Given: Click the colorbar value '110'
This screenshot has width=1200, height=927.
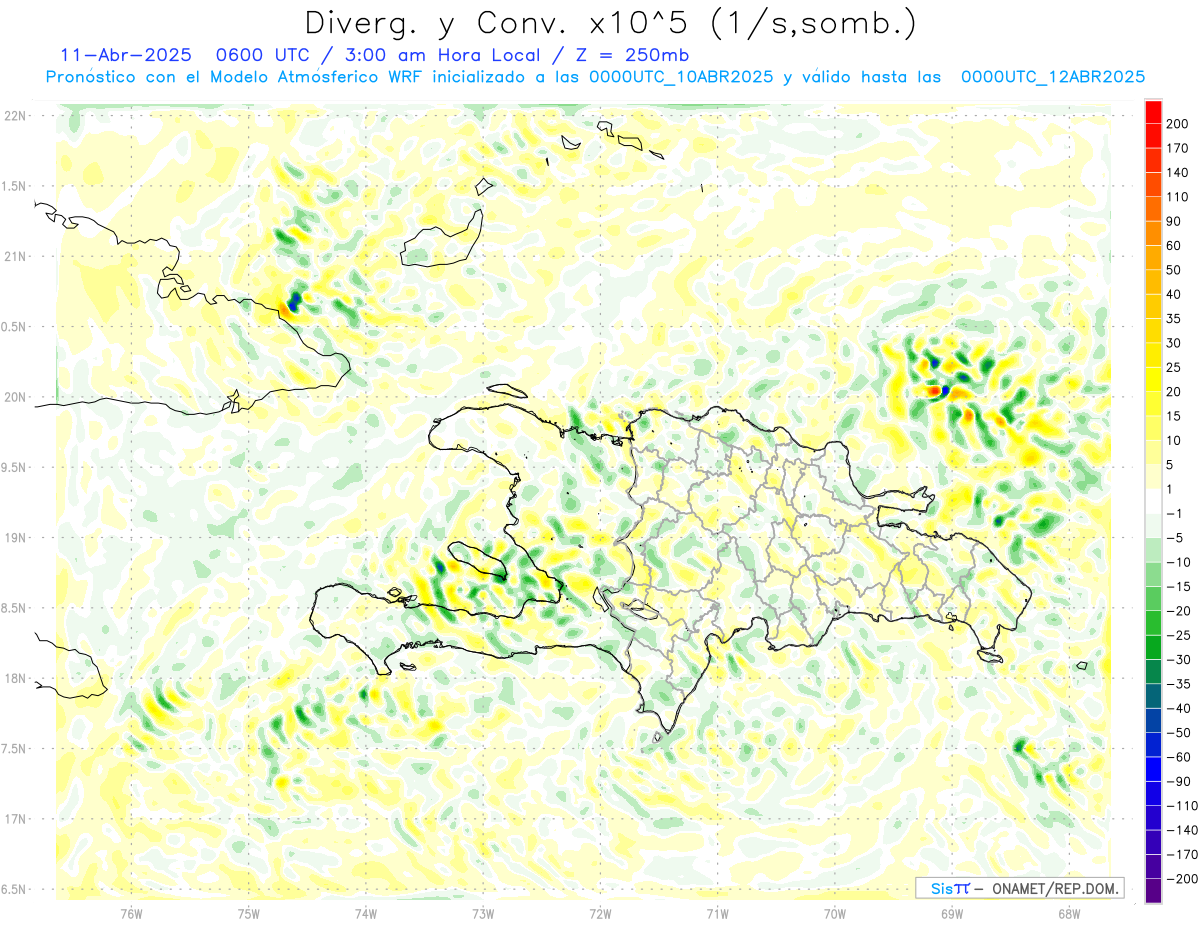Looking at the screenshot, I should point(1178,197).
